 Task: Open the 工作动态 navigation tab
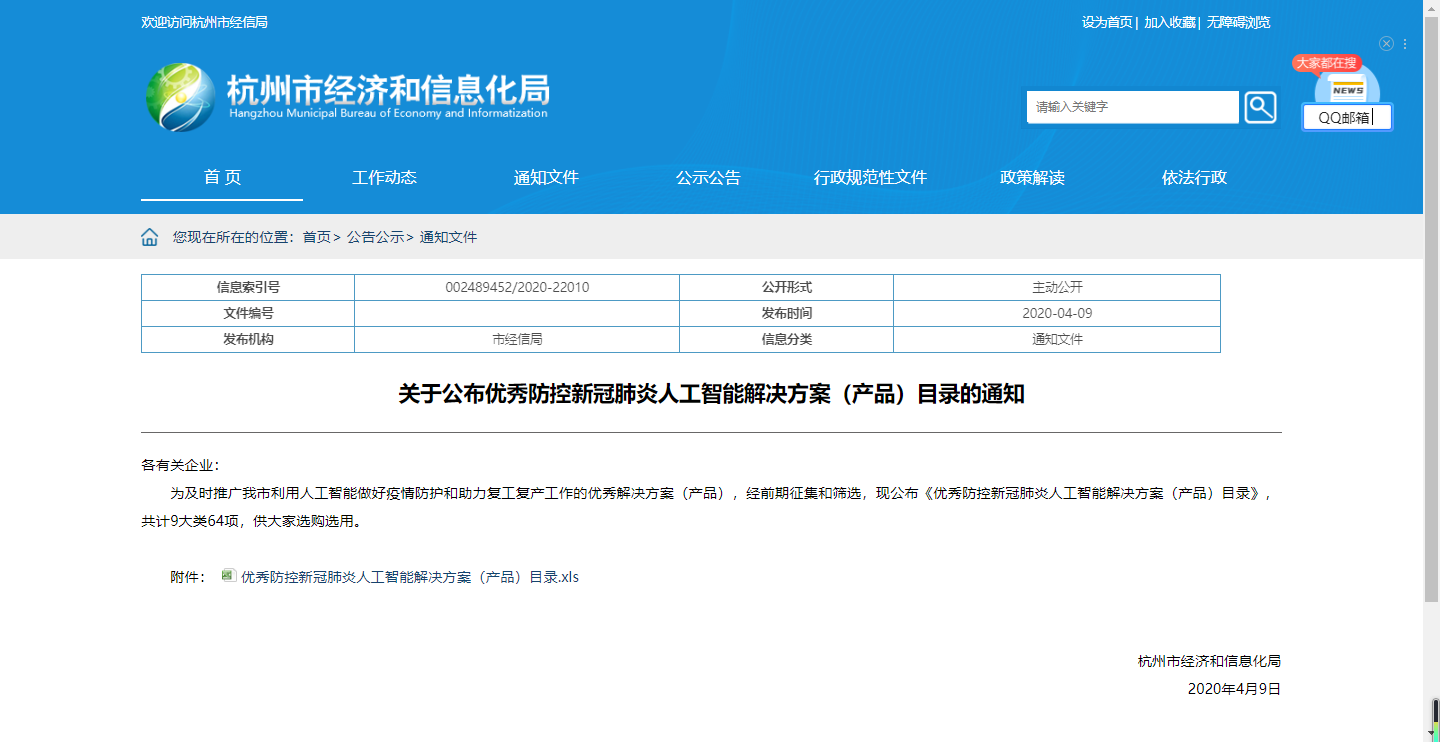point(384,178)
